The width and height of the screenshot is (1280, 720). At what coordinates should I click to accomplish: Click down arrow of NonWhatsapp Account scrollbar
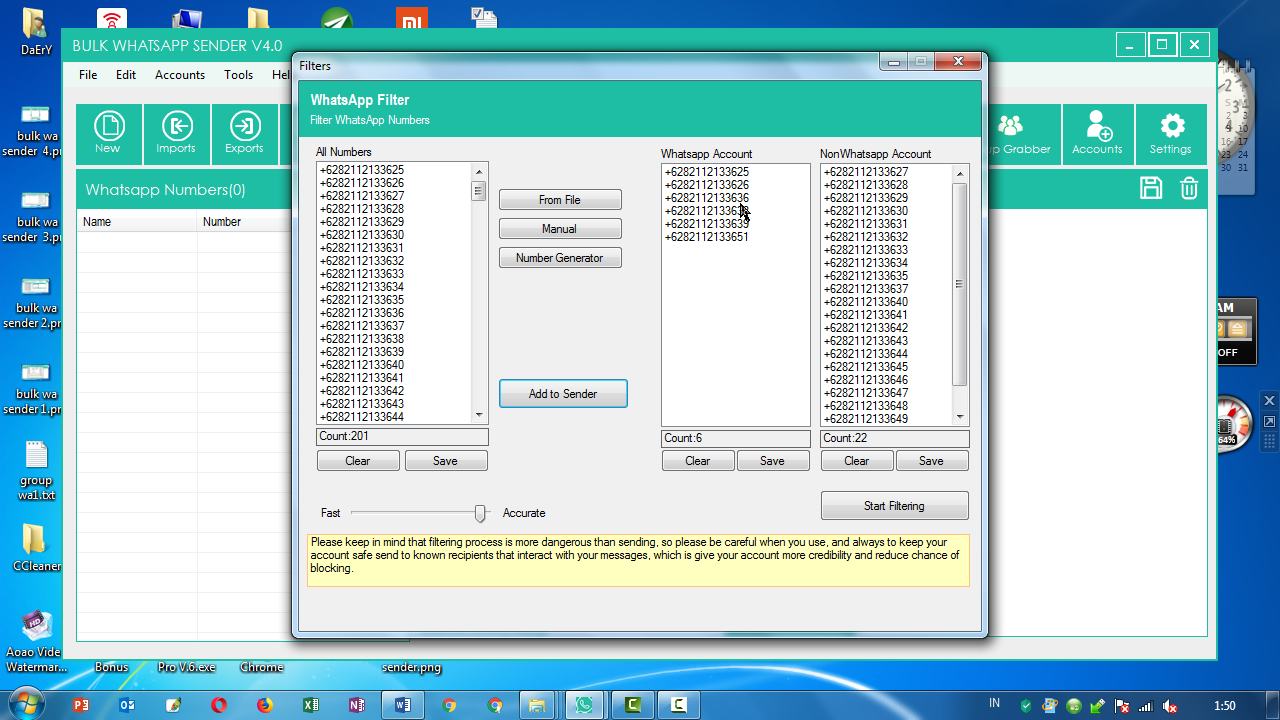[960, 417]
